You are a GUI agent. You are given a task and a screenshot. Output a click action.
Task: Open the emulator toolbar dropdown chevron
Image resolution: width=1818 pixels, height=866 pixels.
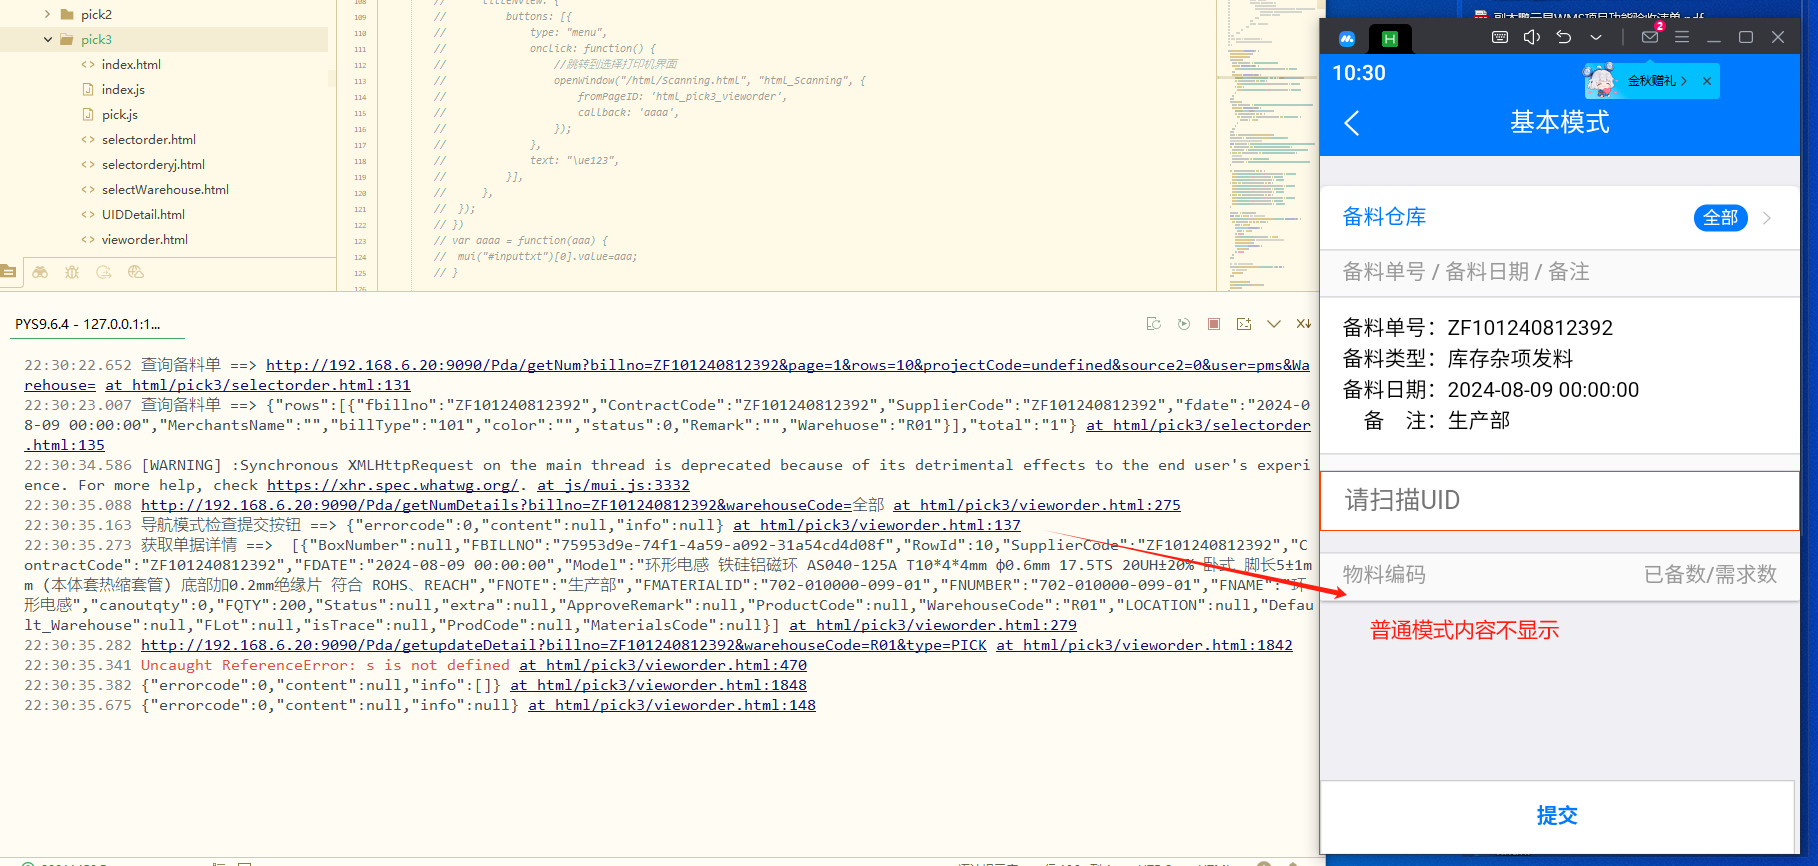point(1596,37)
